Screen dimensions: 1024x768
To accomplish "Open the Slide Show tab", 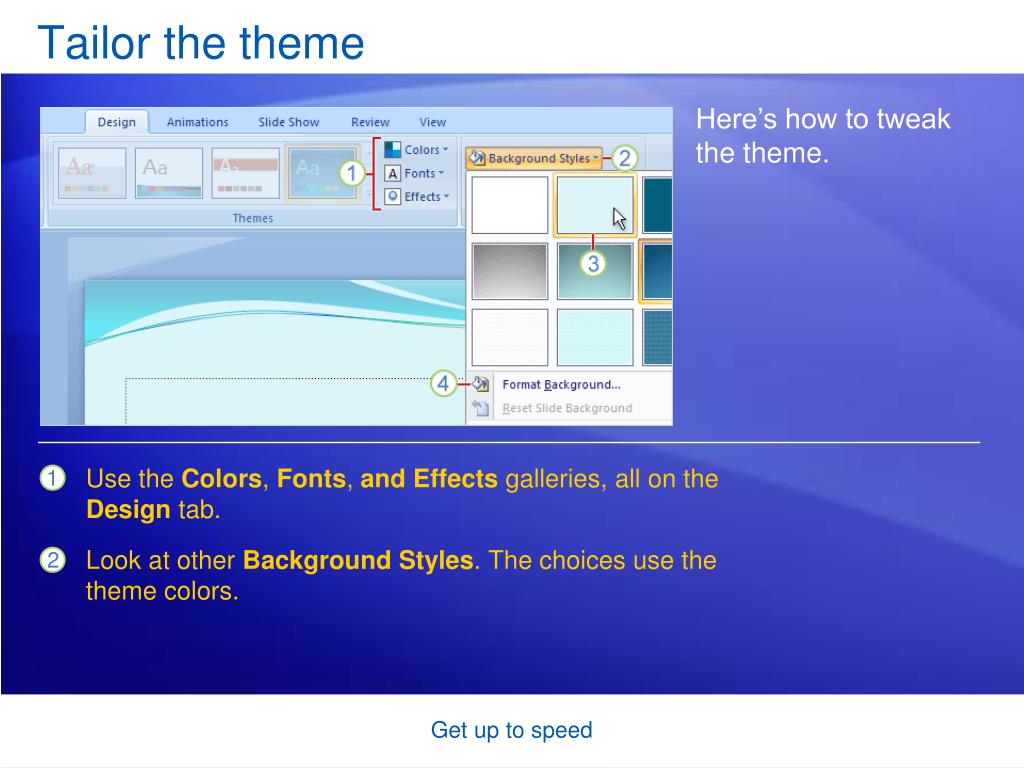I will pos(289,122).
